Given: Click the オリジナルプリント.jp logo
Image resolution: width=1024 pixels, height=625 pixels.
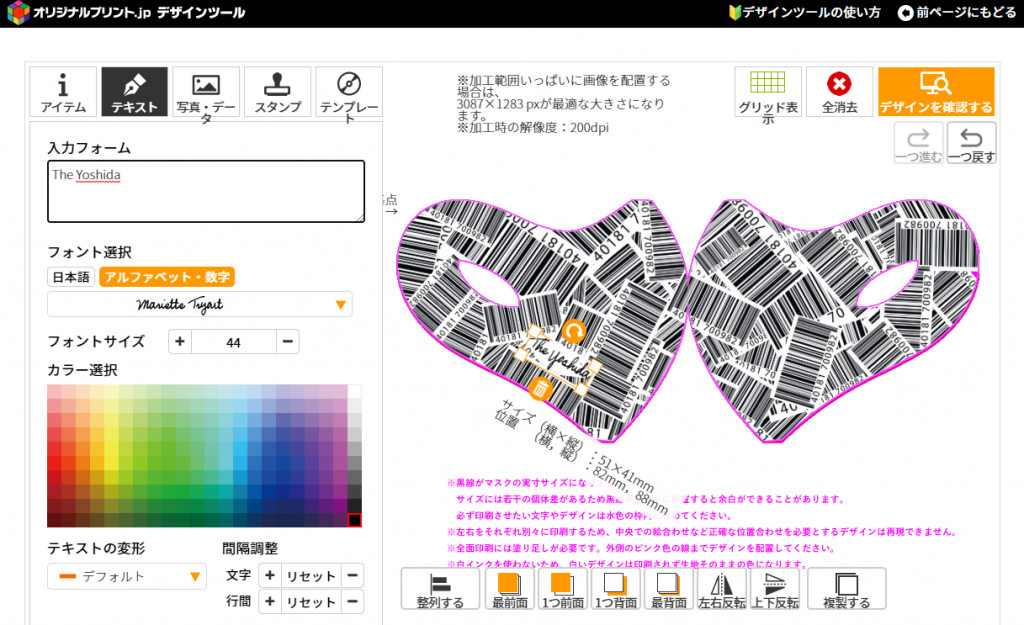Looking at the screenshot, I should click(x=126, y=12).
